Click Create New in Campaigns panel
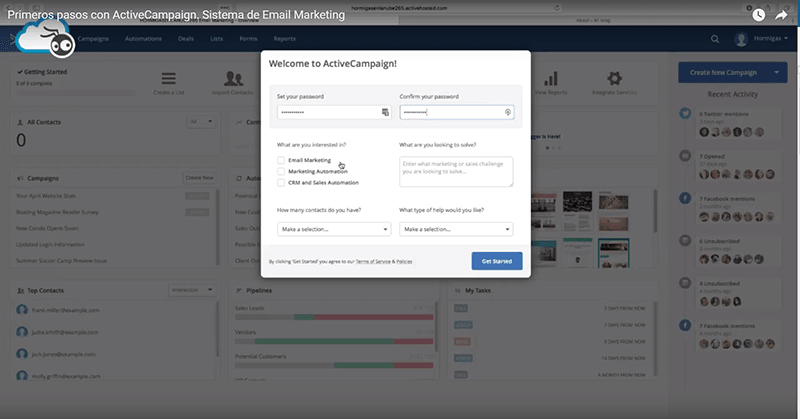Image resolution: width=800 pixels, height=419 pixels. 199,178
